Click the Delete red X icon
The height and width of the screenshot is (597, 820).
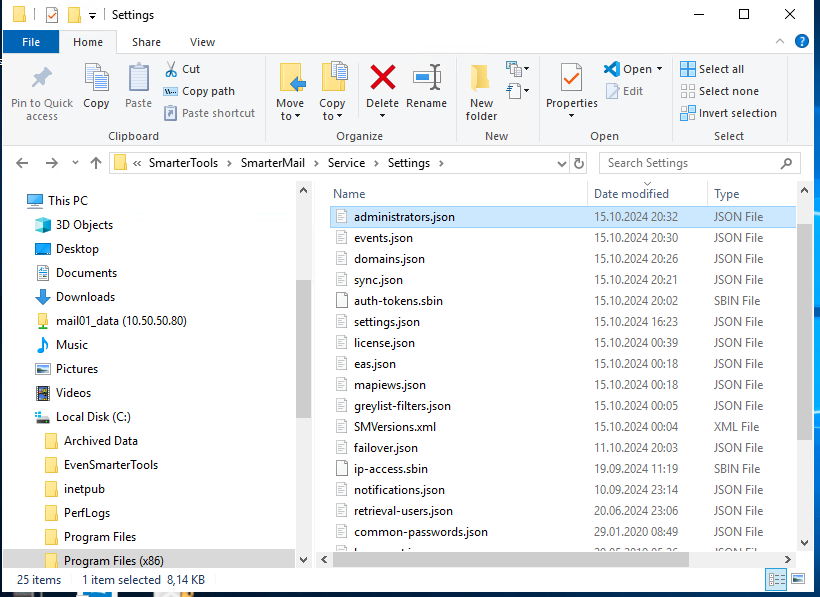point(382,79)
